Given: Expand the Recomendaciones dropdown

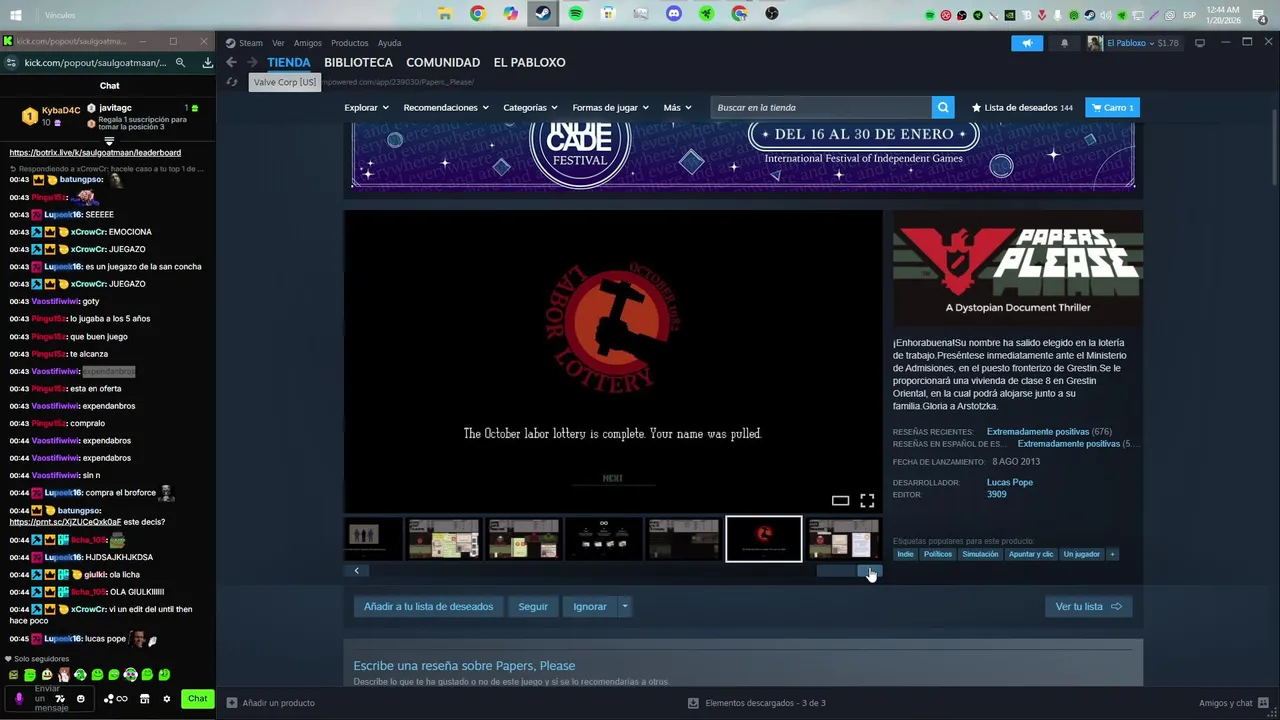Looking at the screenshot, I should click(x=446, y=107).
